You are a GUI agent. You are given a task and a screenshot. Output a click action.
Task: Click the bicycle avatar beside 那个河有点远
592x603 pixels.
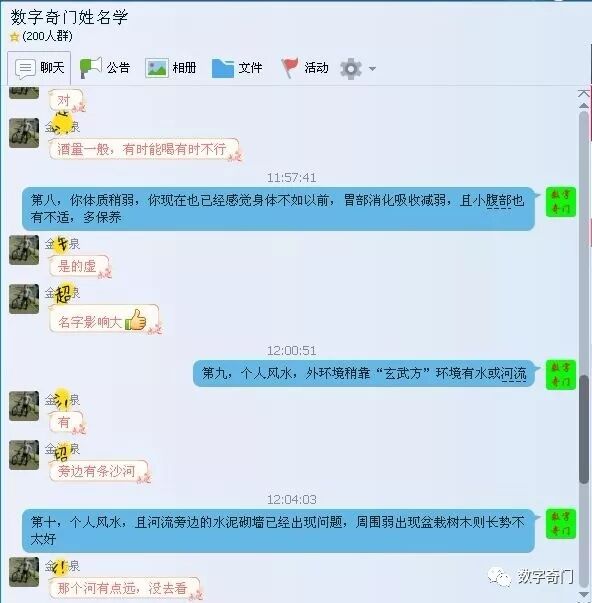pyautogui.click(x=24, y=572)
